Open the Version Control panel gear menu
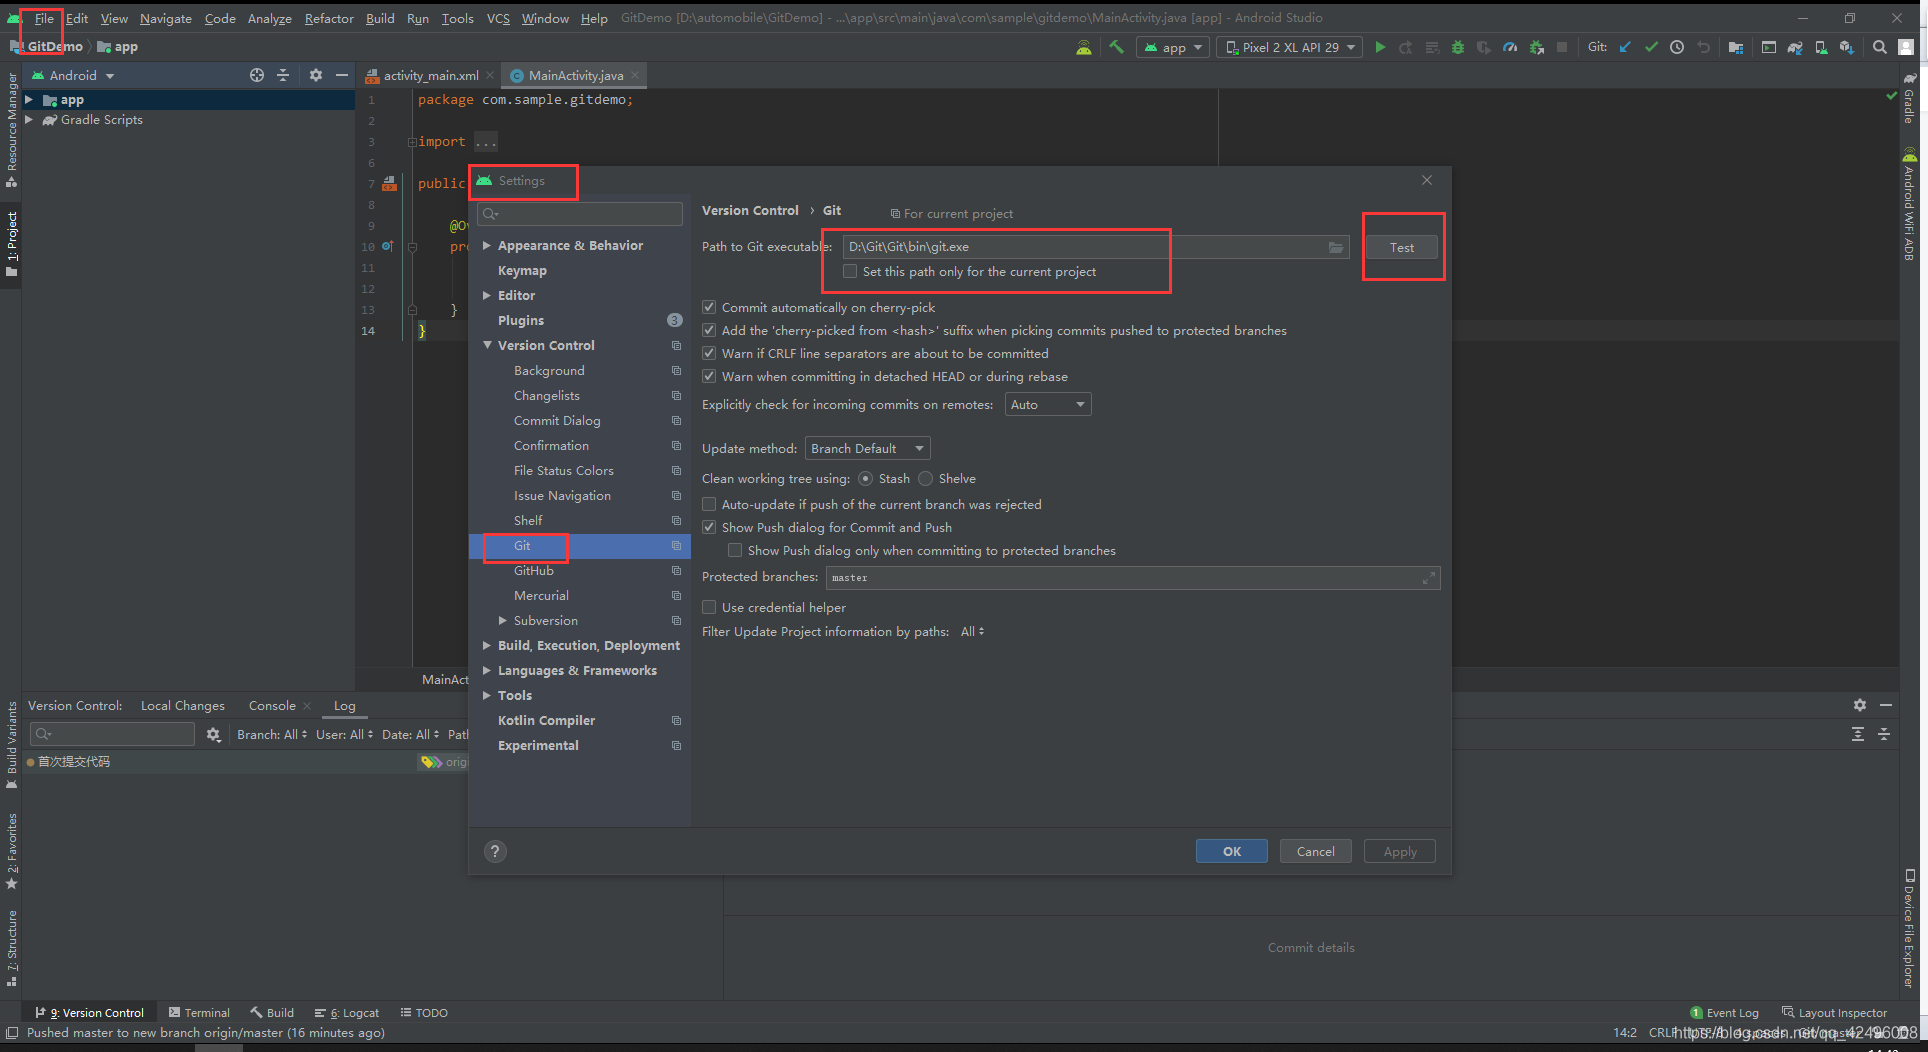This screenshot has height=1052, width=1928. (1860, 705)
